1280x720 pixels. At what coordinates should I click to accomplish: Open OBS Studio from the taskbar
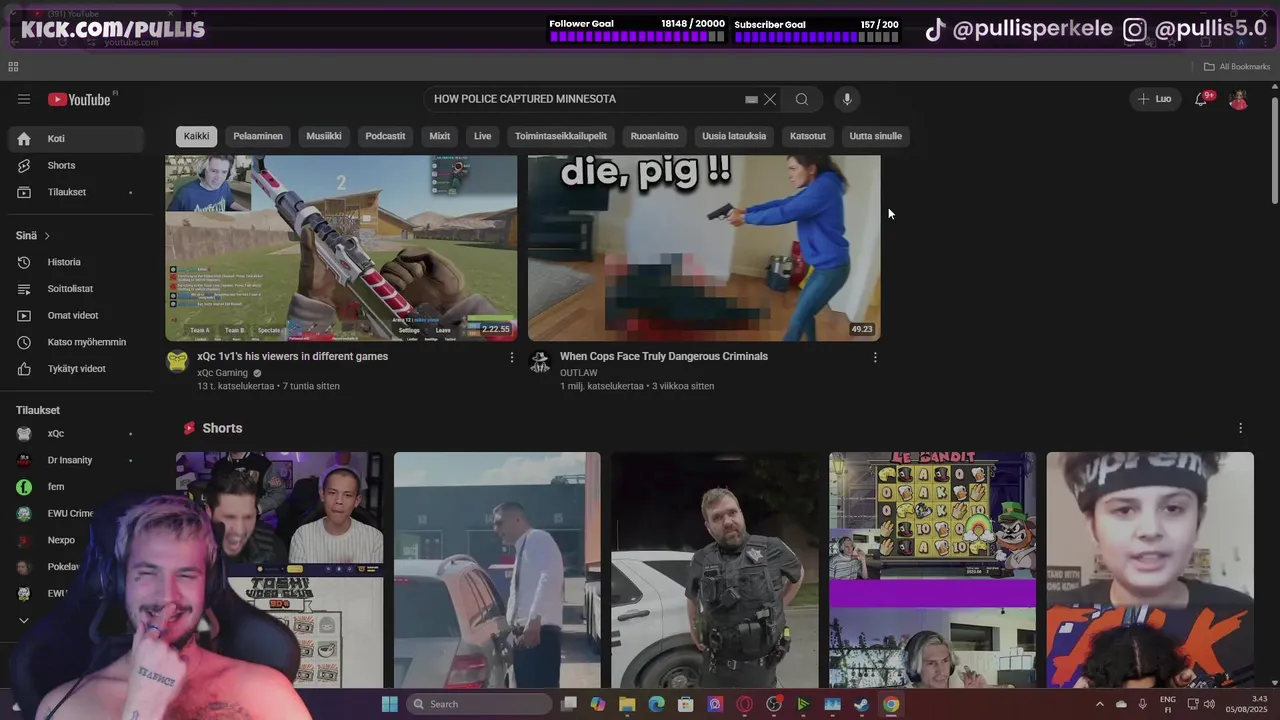click(774, 704)
